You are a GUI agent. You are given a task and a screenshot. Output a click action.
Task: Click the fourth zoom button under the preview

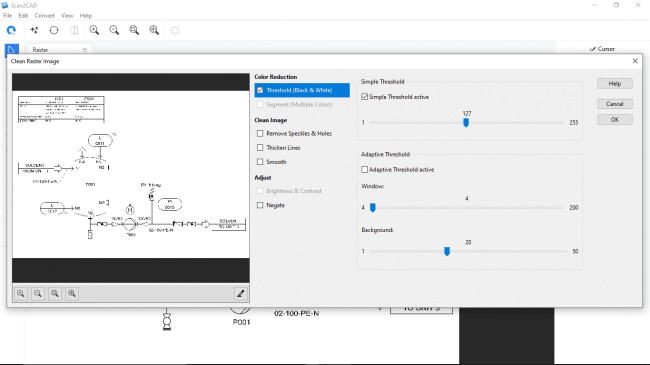click(72, 294)
